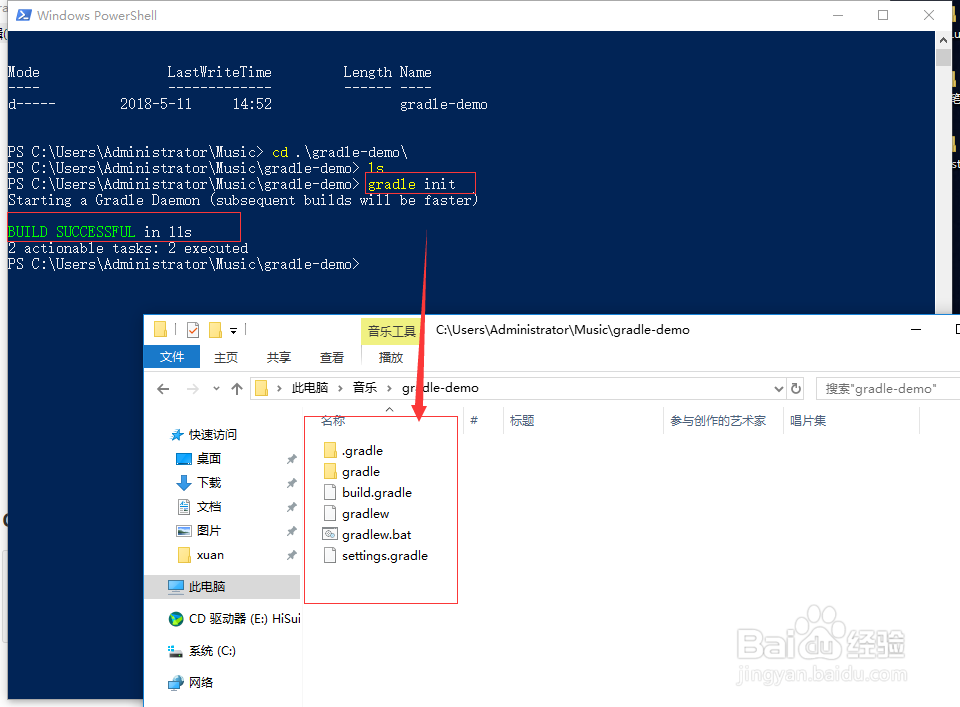Open 桌面 in navigation pane
The image size is (960, 707).
click(x=198, y=458)
